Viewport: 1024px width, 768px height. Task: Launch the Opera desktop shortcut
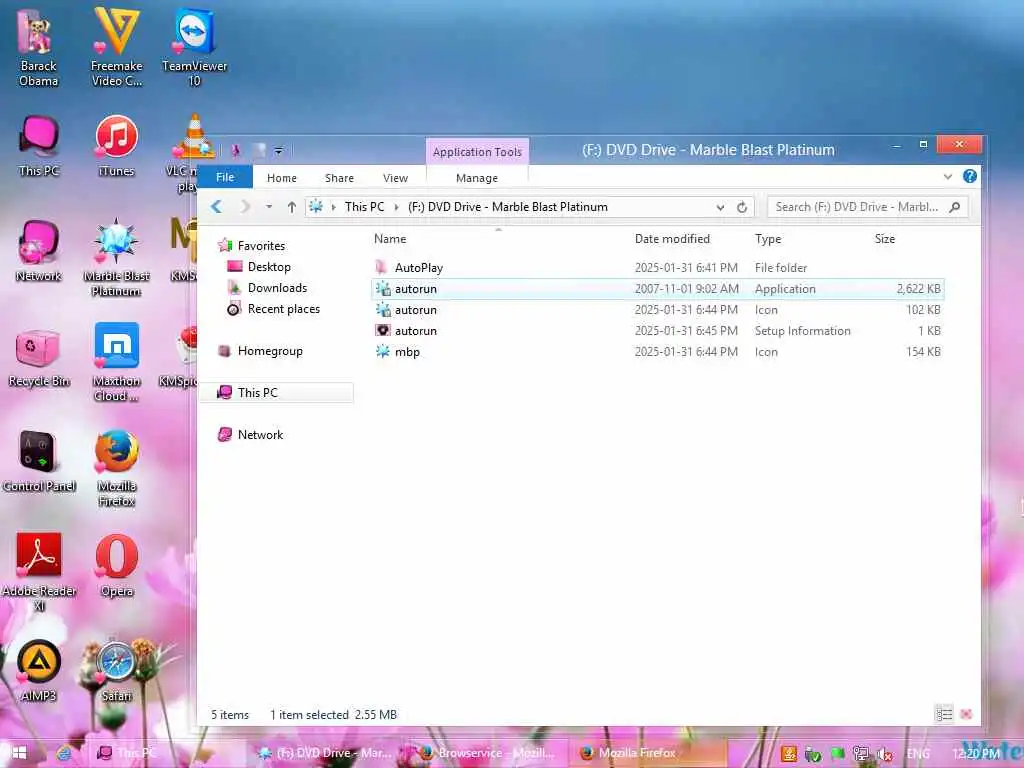[116, 566]
